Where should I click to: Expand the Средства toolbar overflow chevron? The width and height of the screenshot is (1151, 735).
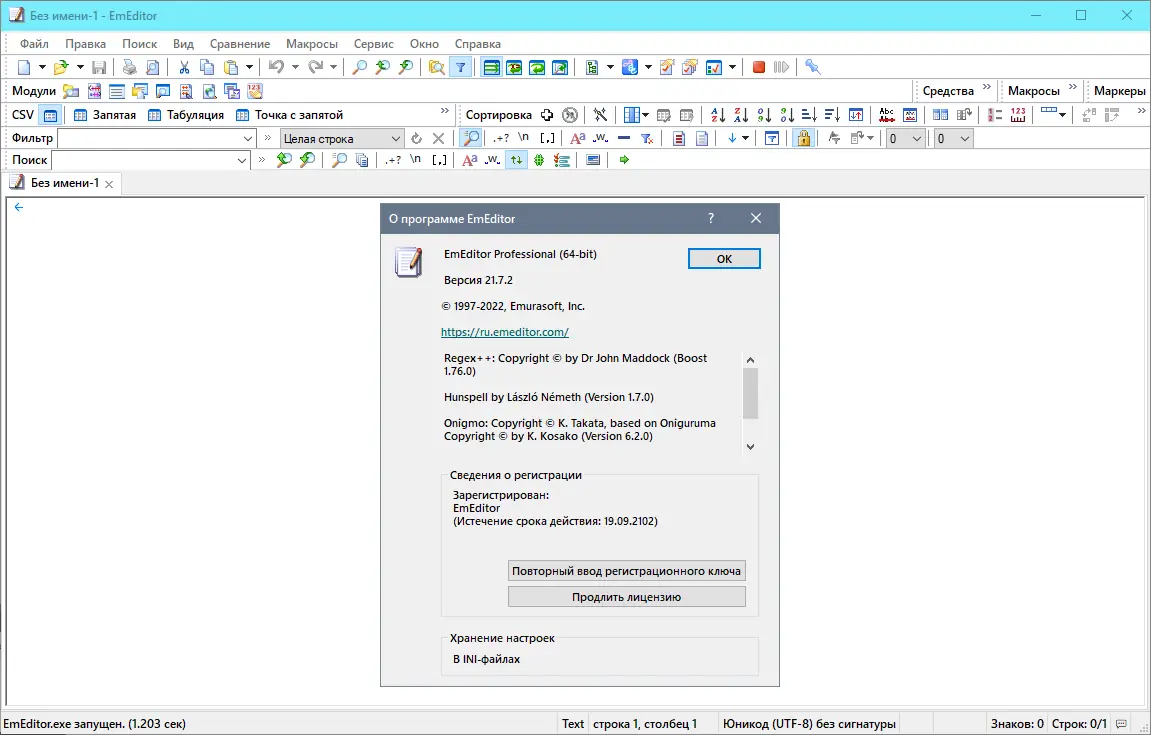pos(987,87)
